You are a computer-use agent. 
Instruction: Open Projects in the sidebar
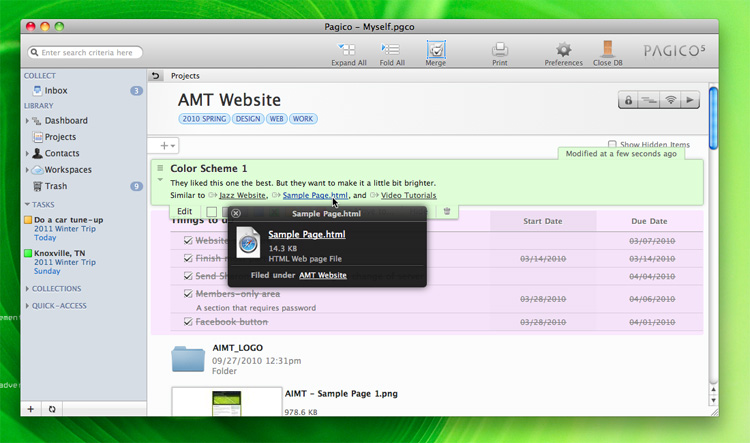click(60, 137)
